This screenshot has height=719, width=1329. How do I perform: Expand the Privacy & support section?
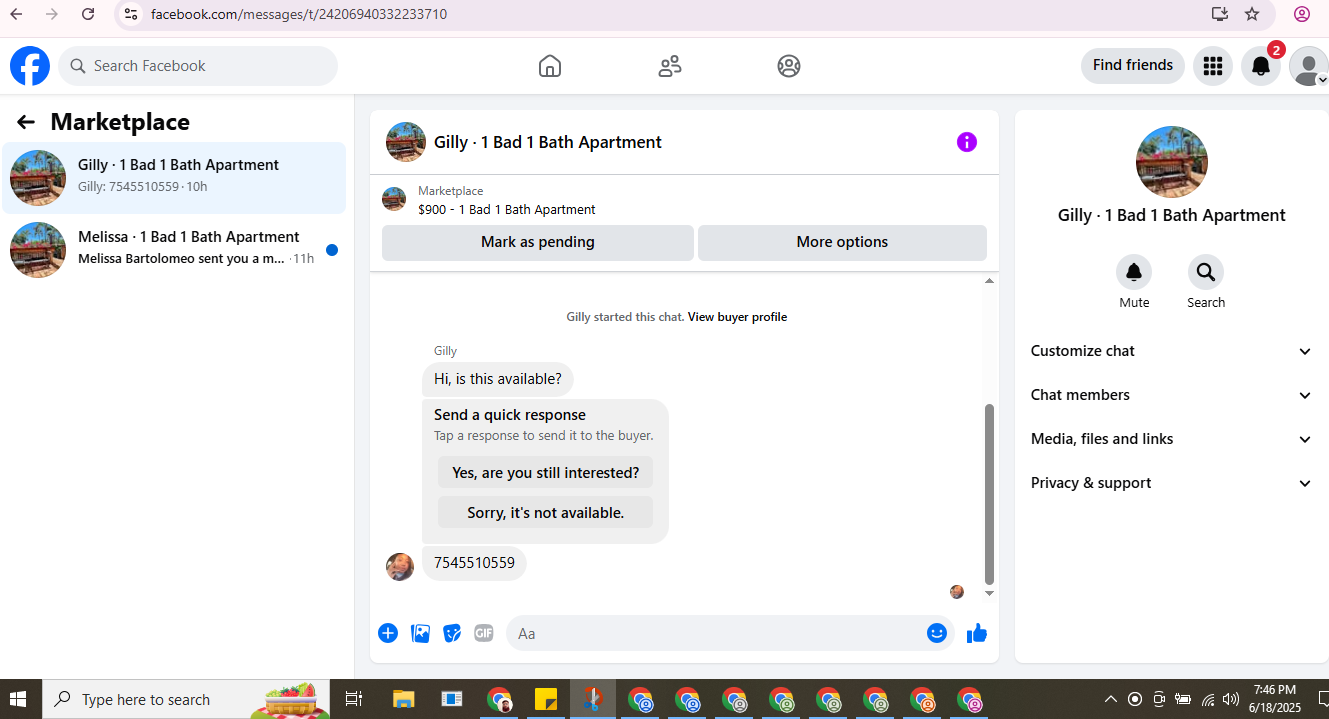(1172, 483)
